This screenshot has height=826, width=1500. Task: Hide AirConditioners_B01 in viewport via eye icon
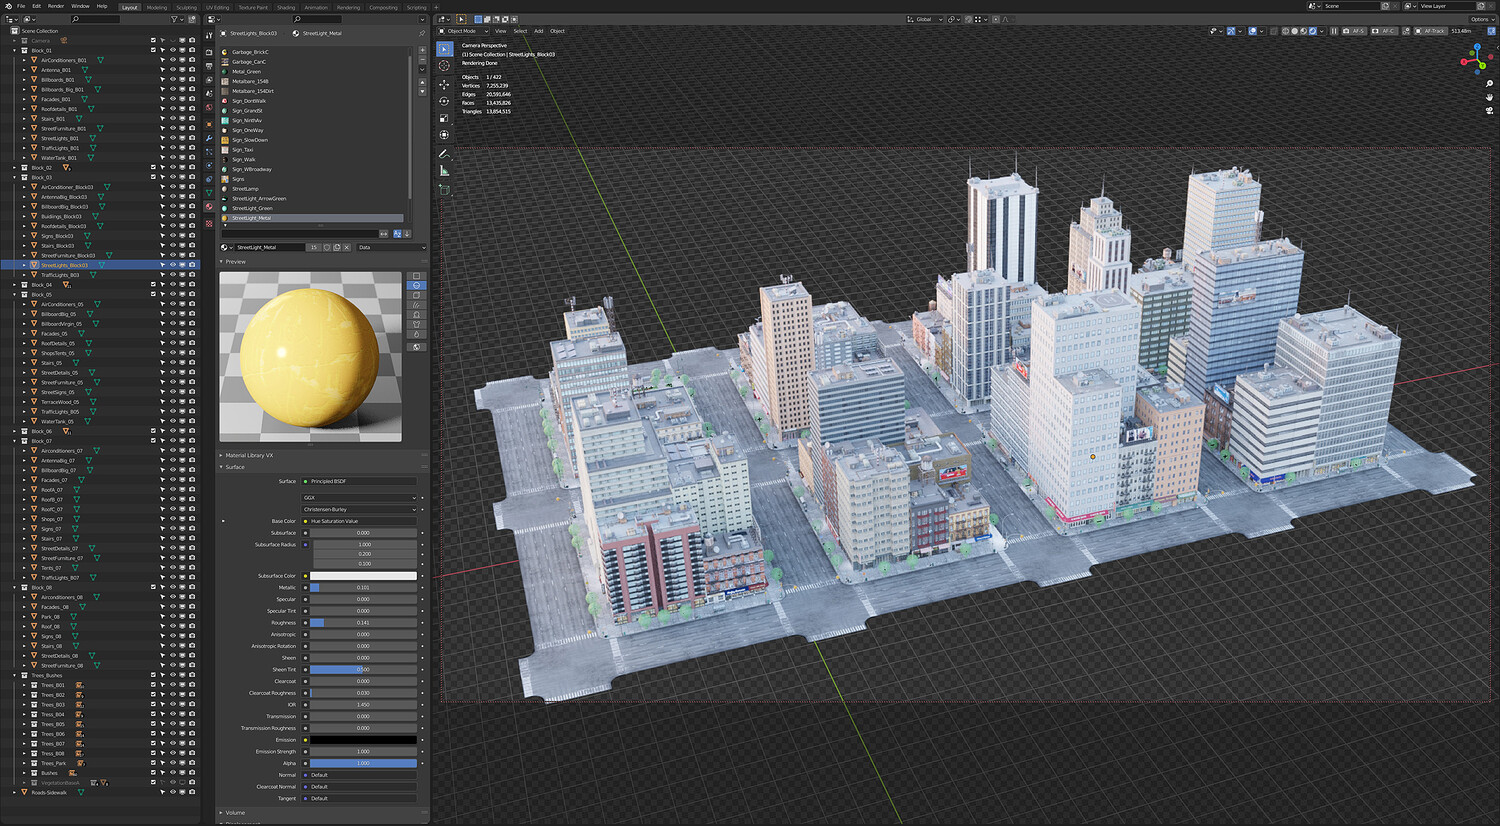(x=172, y=60)
